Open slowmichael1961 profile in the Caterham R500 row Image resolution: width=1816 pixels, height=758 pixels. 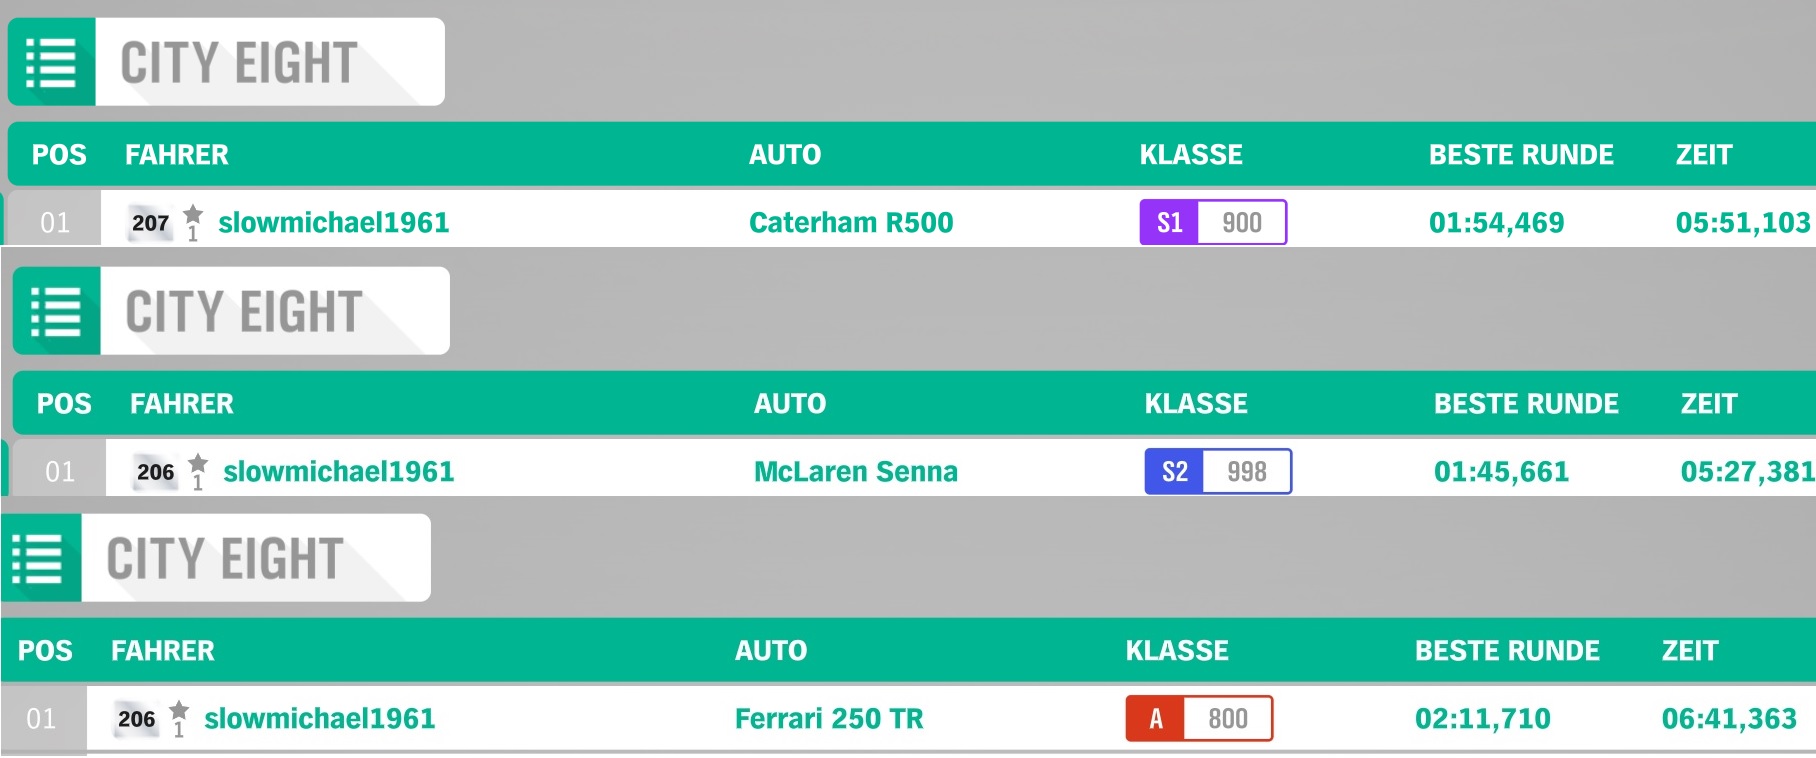333,222
